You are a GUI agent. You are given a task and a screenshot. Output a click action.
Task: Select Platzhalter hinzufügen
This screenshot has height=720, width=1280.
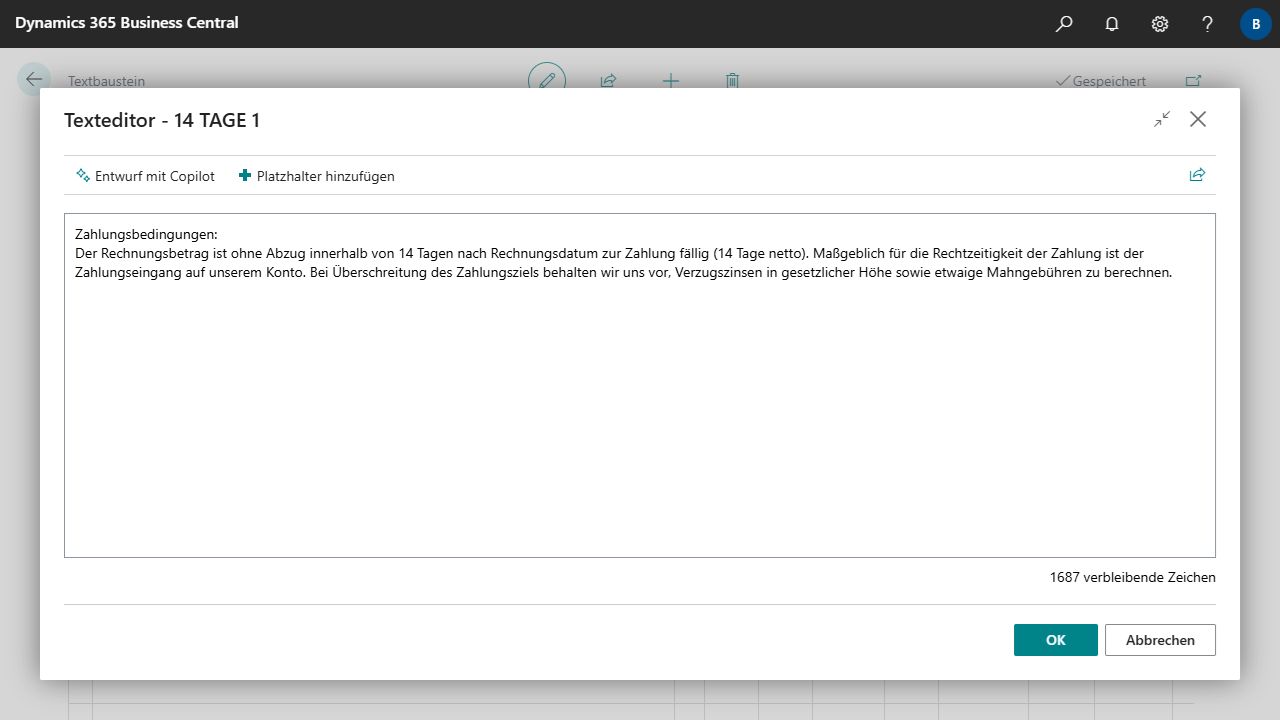(316, 176)
